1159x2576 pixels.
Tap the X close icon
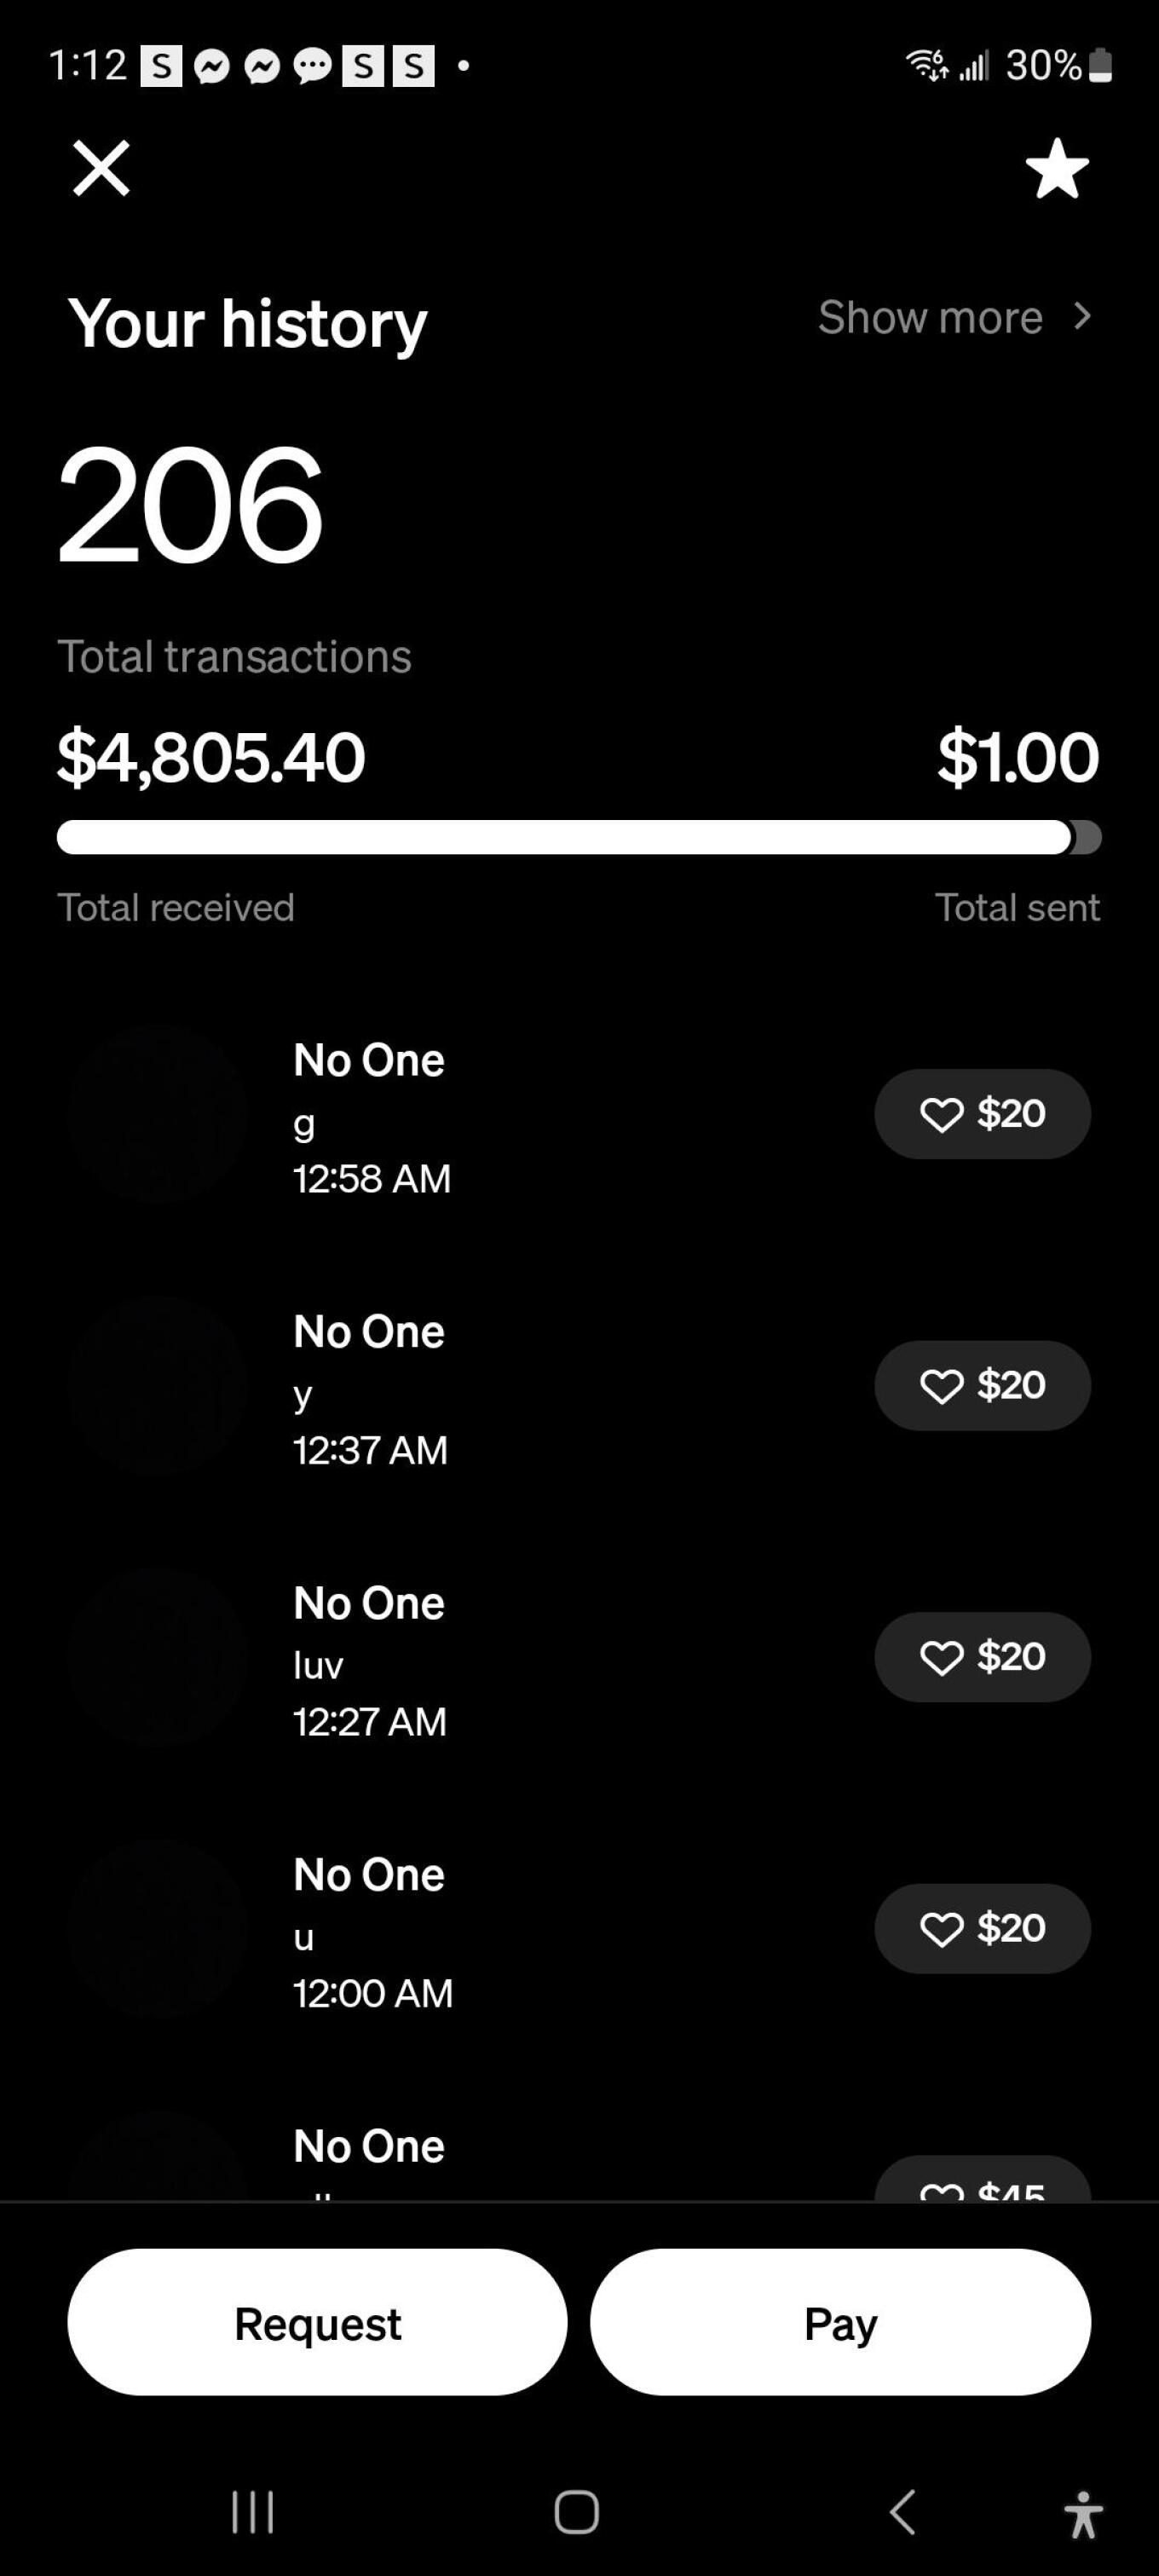click(x=101, y=168)
